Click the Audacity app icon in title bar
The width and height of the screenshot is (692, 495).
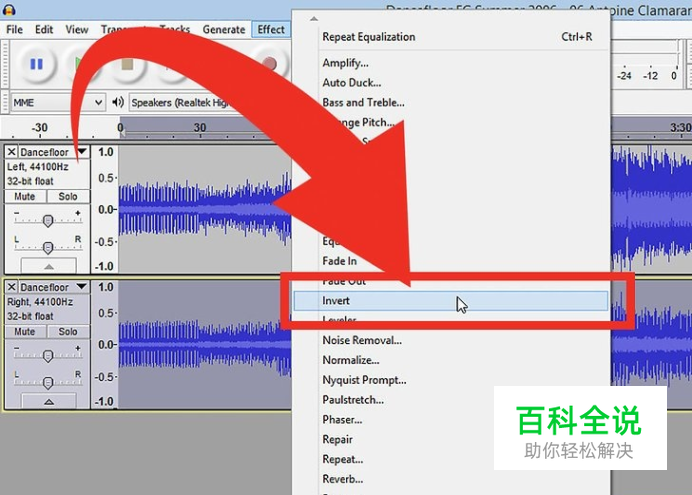click(9, 9)
